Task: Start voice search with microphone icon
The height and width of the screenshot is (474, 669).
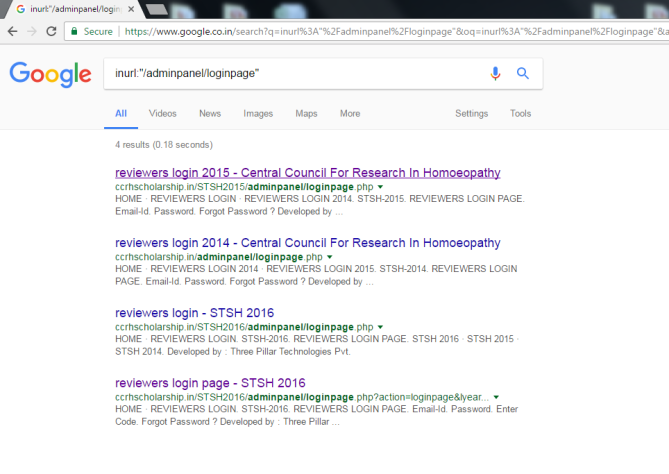Action: pyautogui.click(x=495, y=73)
